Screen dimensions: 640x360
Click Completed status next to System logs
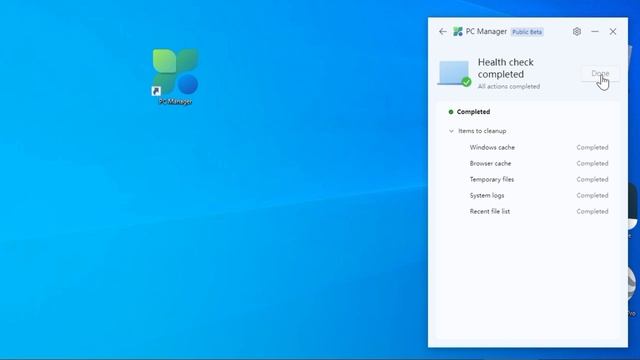pos(592,196)
